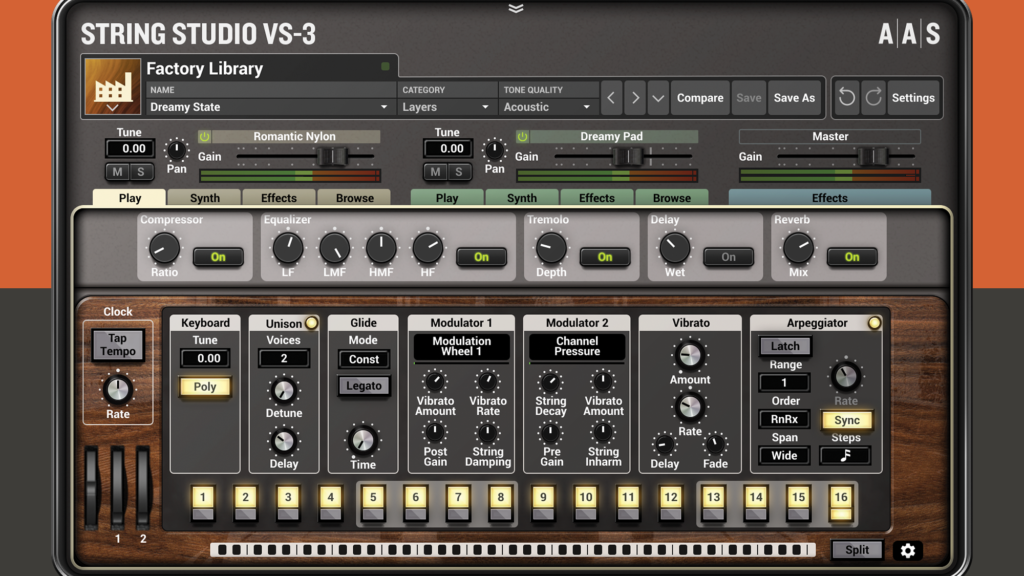The width and height of the screenshot is (1024, 576).
Task: Click the AAS logo
Action: (x=909, y=33)
